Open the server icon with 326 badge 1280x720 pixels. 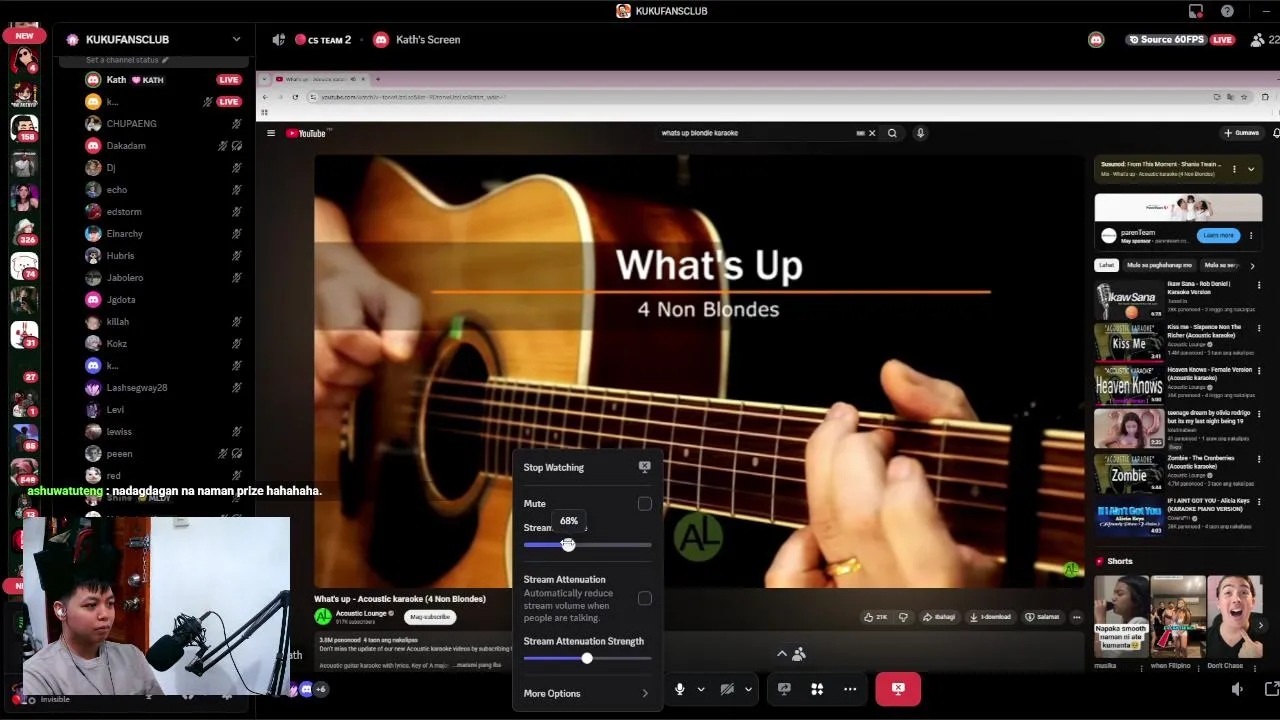pyautogui.click(x=24, y=231)
